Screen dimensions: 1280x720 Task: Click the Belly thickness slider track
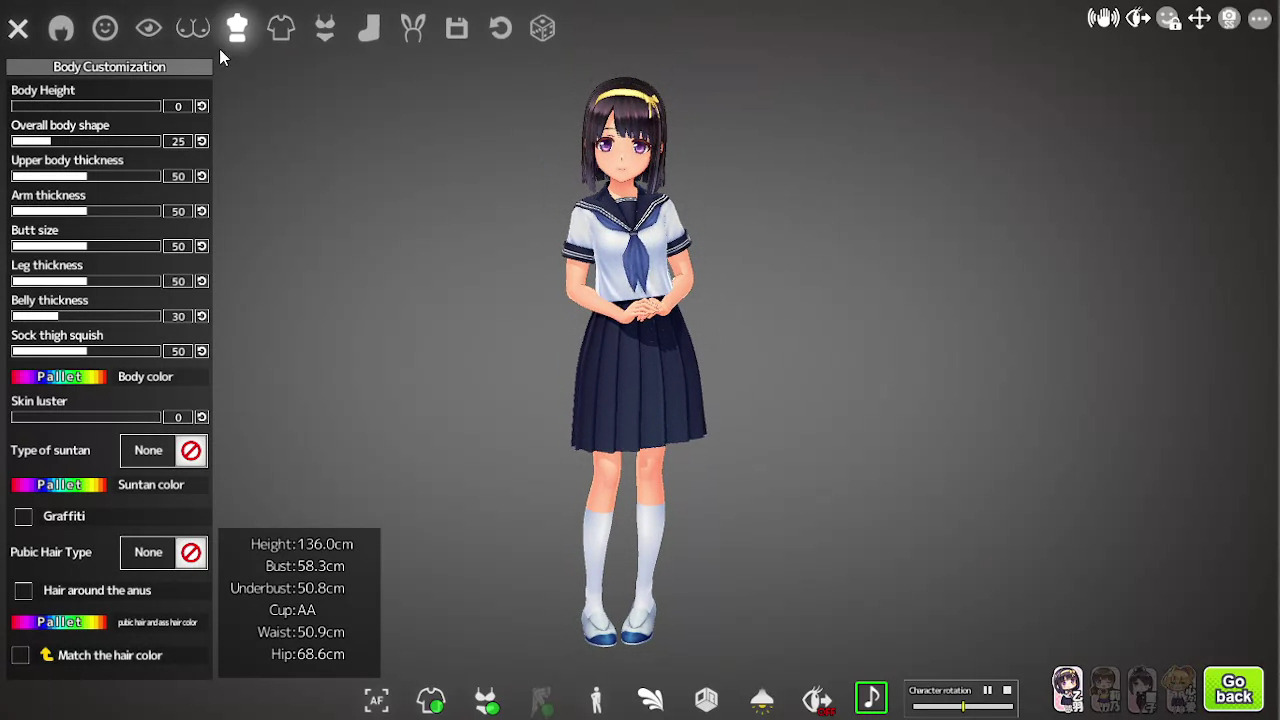tap(86, 316)
